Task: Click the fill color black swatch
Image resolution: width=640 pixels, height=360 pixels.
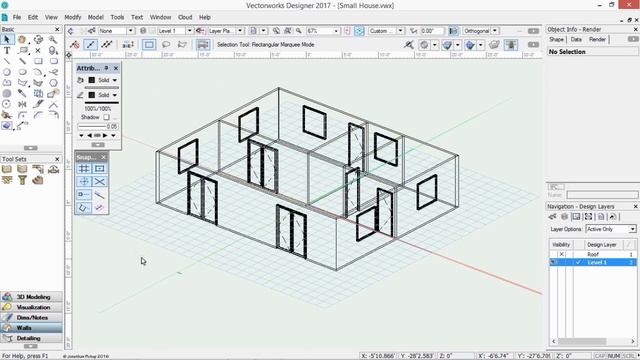Action: [92, 80]
